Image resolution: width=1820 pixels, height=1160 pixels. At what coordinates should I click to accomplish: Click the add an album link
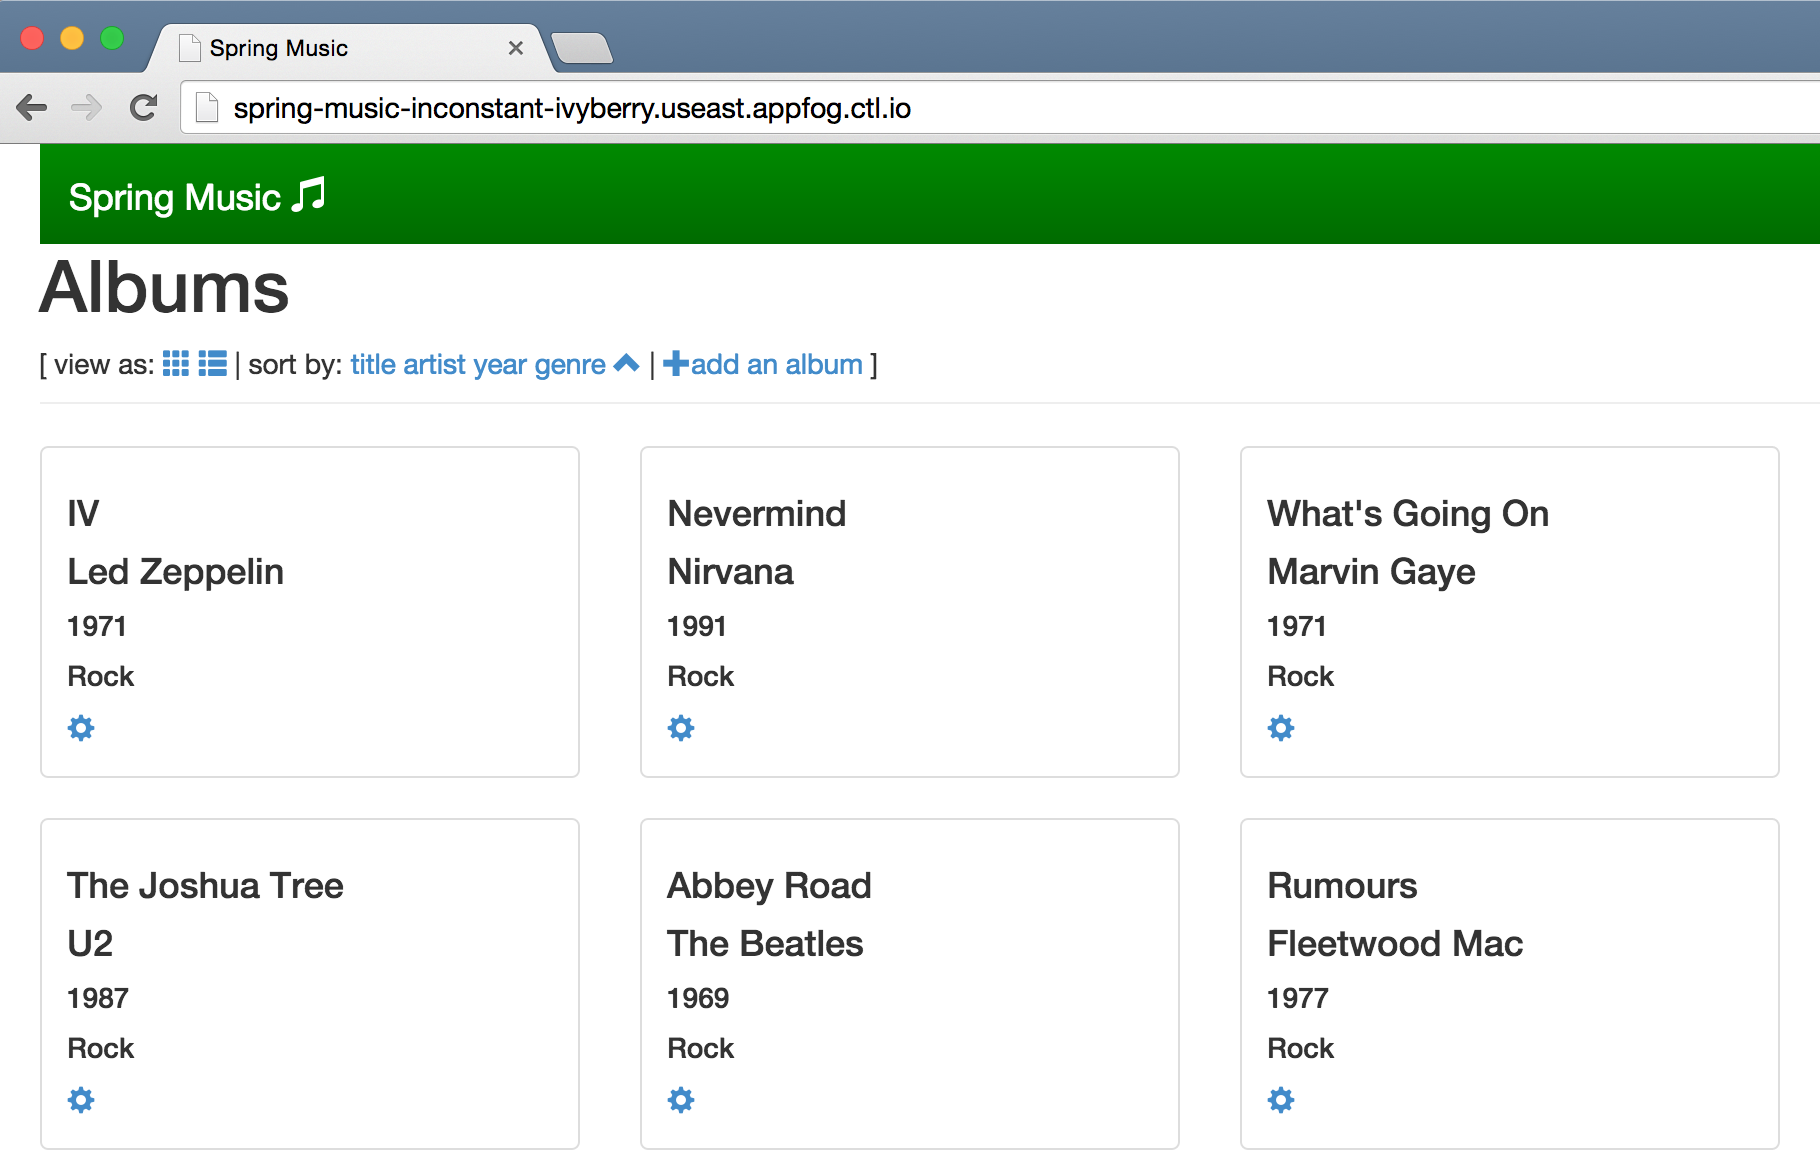click(x=763, y=365)
